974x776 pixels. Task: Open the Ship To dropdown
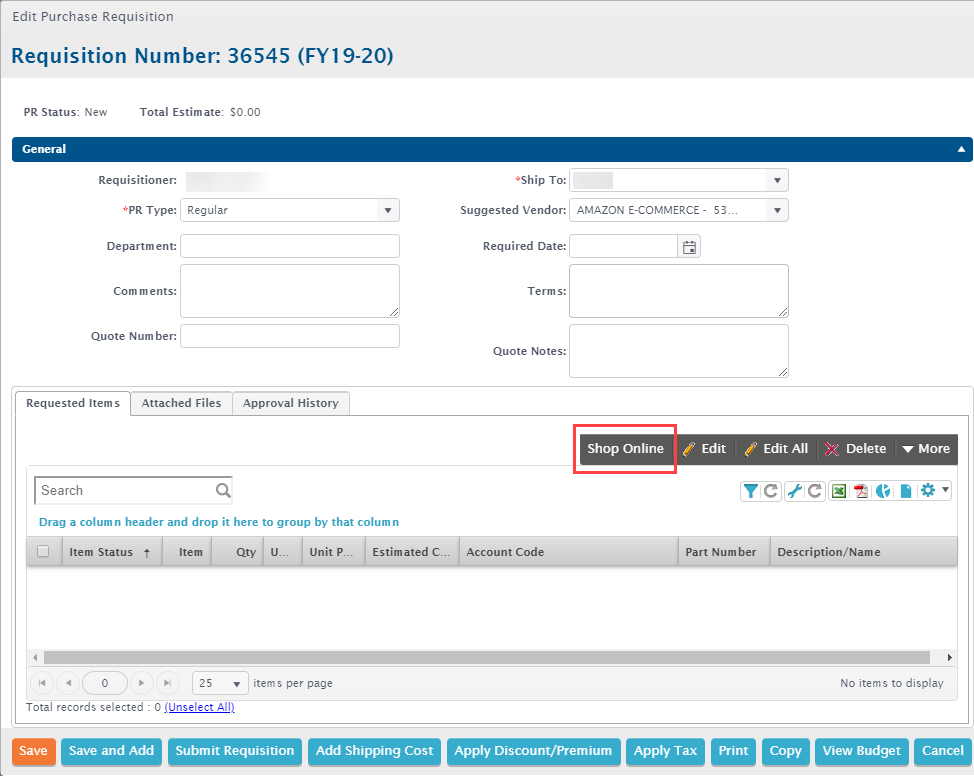777,180
